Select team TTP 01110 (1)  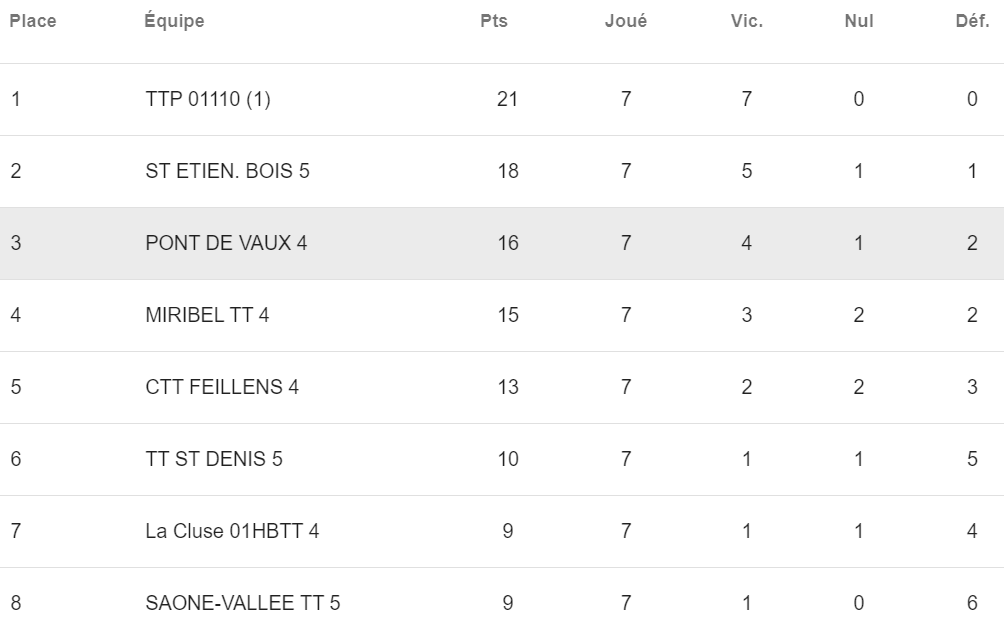pyautogui.click(x=207, y=99)
